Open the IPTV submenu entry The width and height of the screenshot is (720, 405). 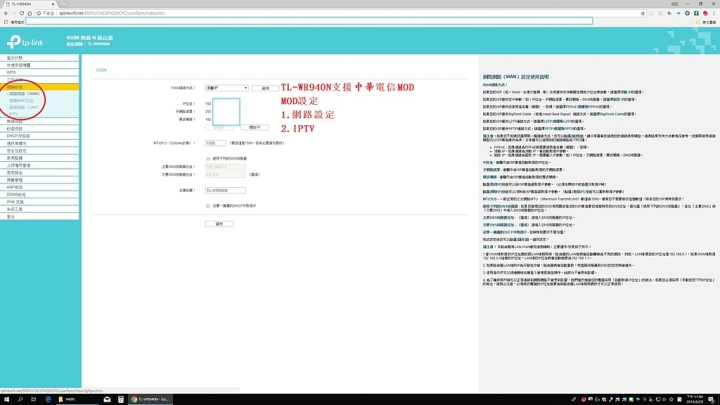[13, 114]
